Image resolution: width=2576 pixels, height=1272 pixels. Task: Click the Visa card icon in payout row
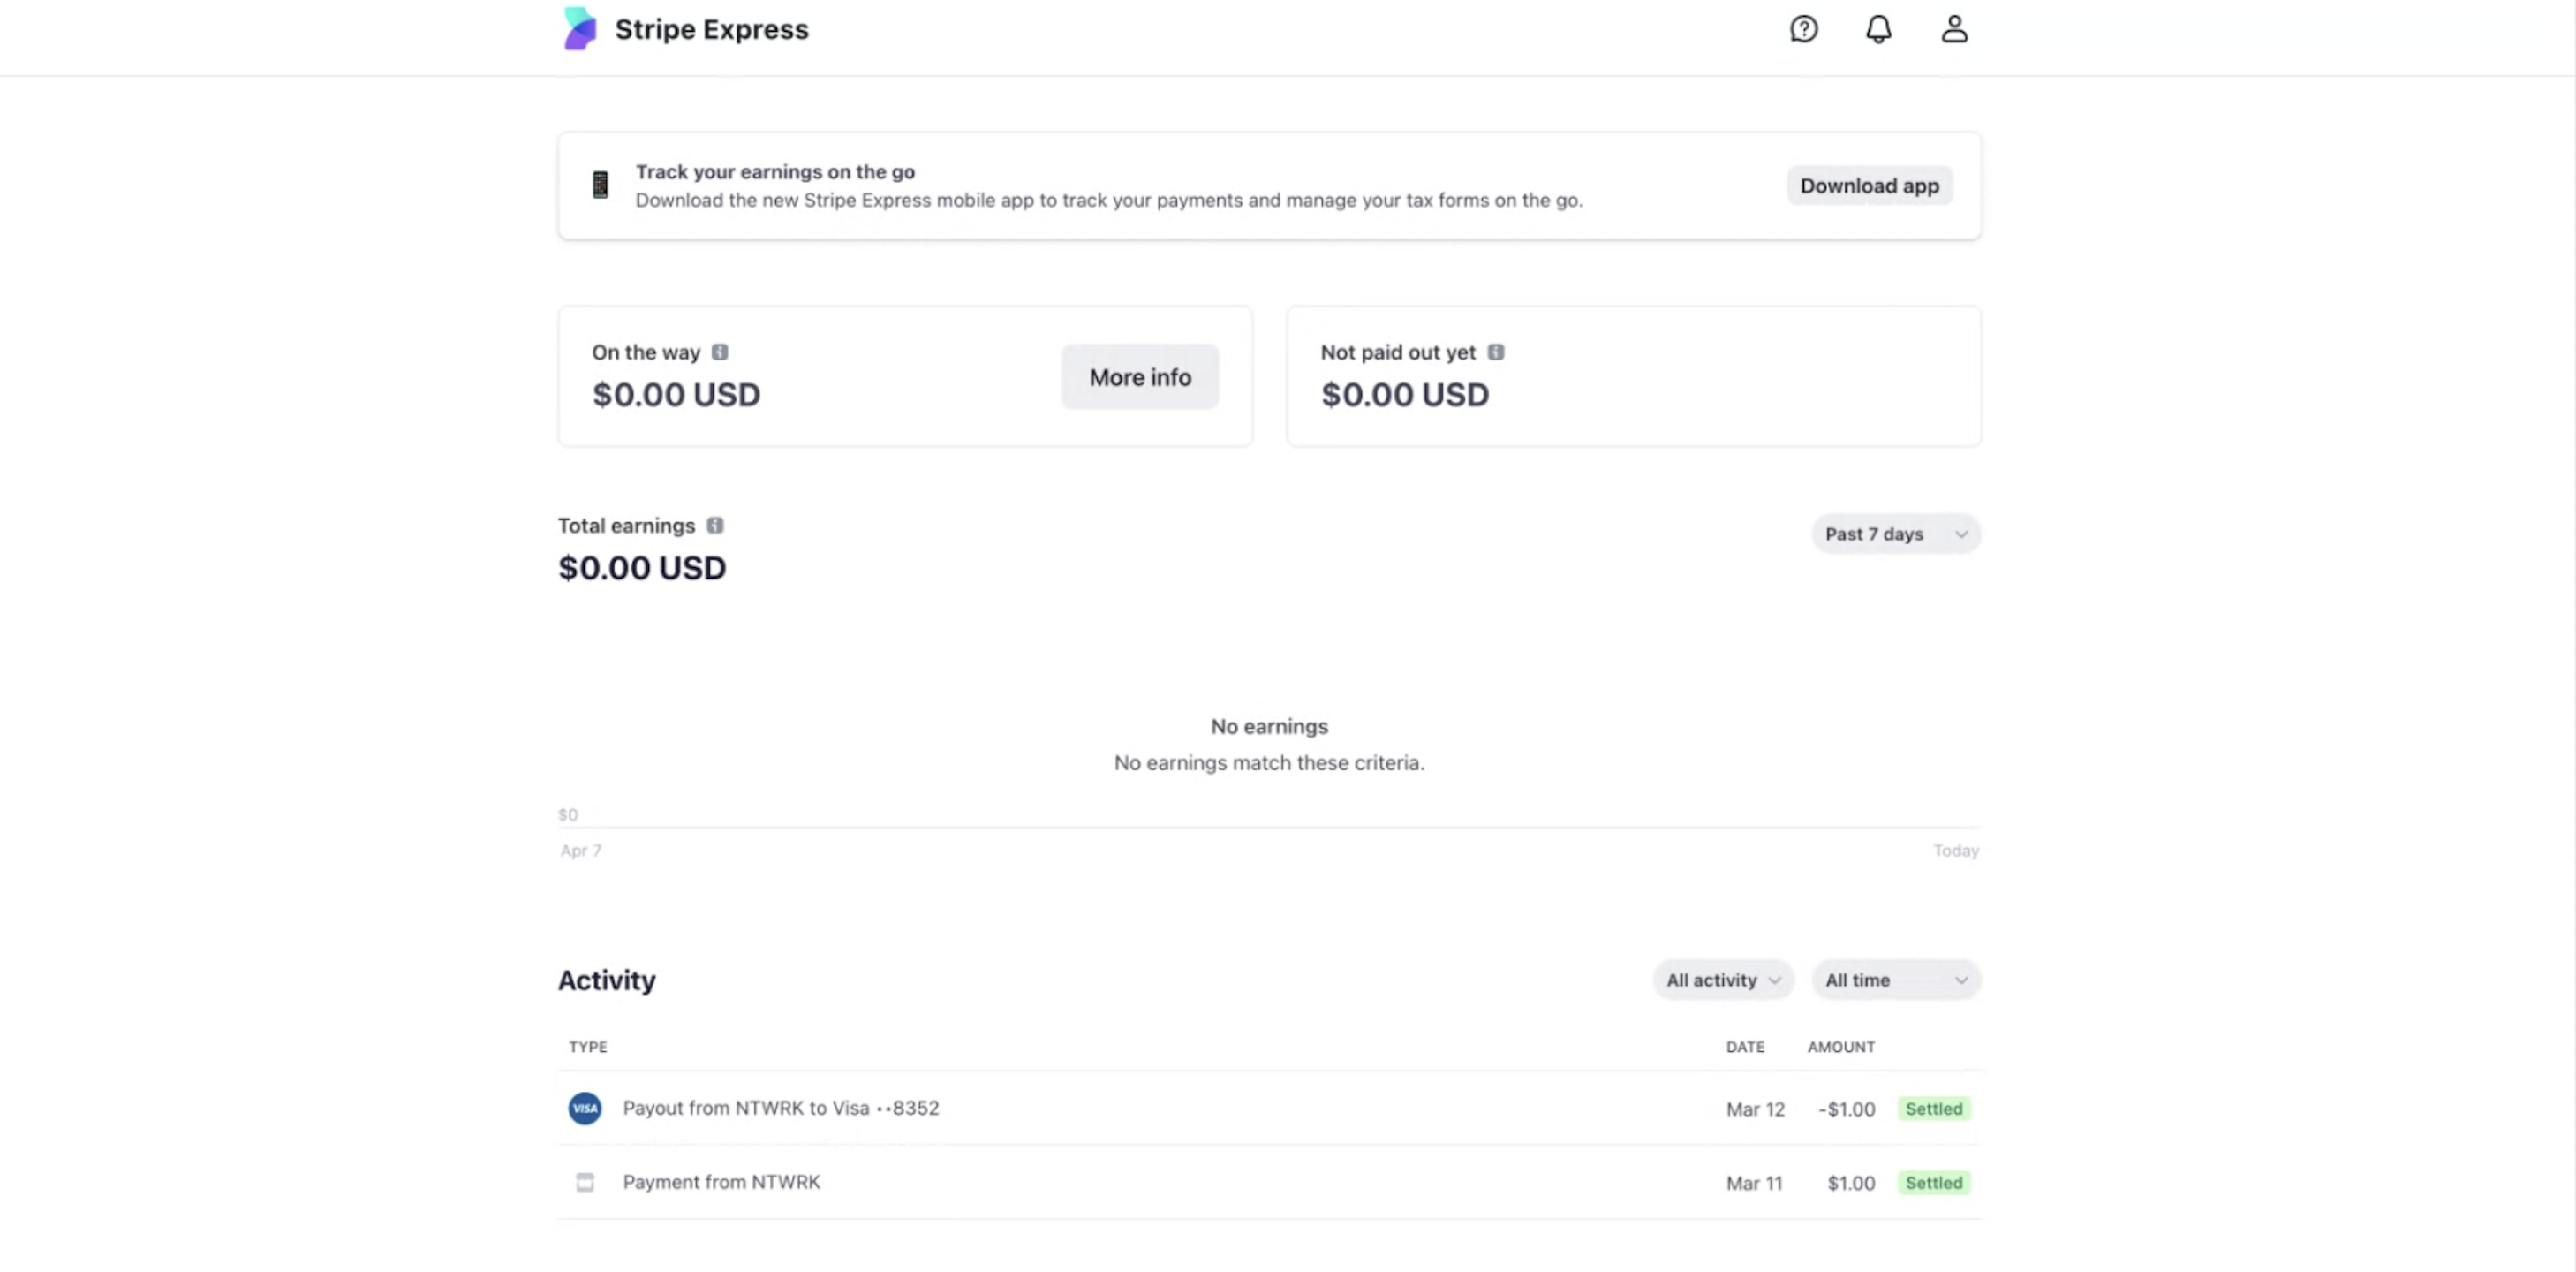585,1108
